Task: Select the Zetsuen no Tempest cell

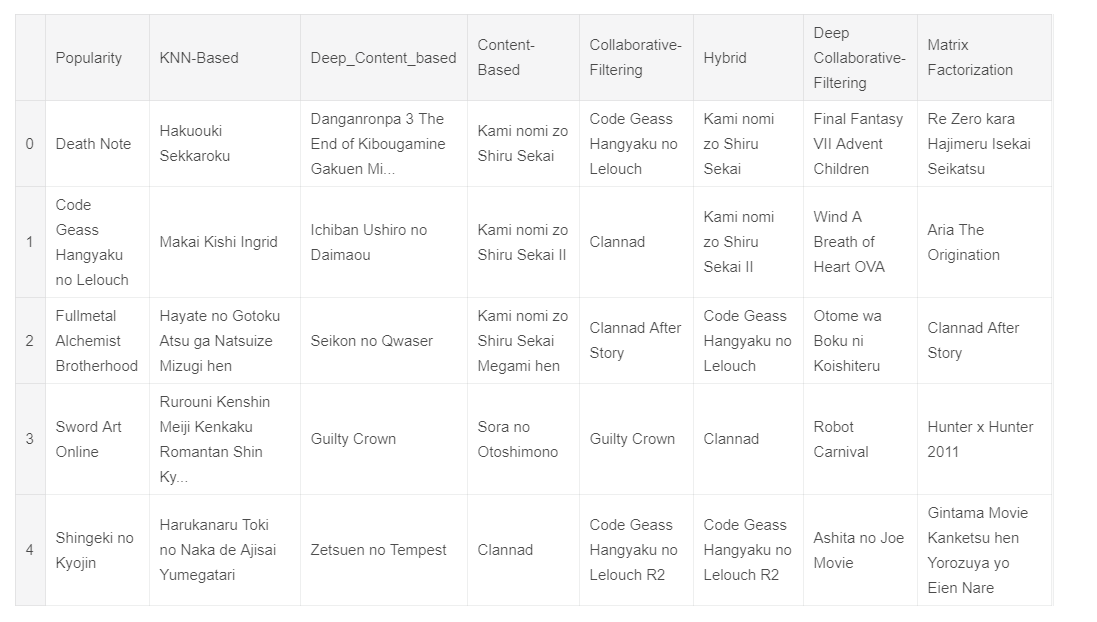Action: point(379,550)
